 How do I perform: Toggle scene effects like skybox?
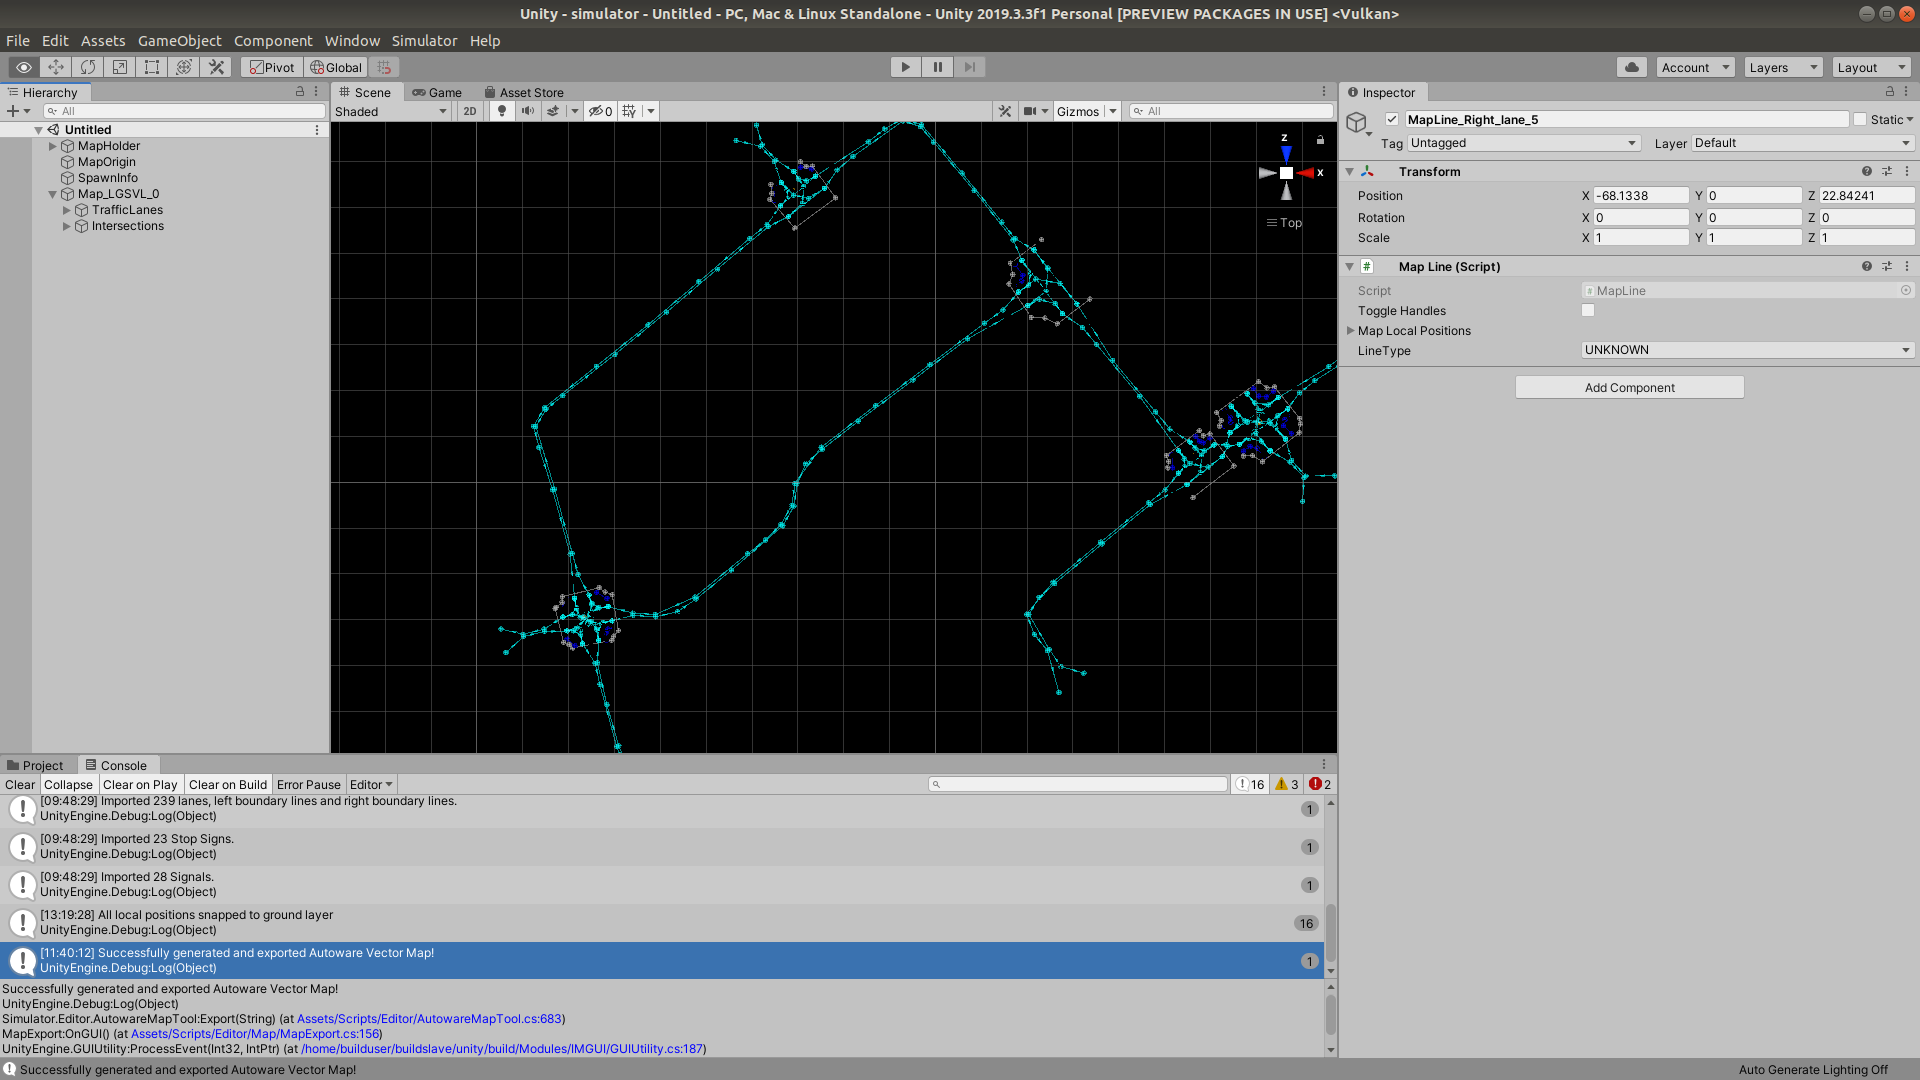553,111
